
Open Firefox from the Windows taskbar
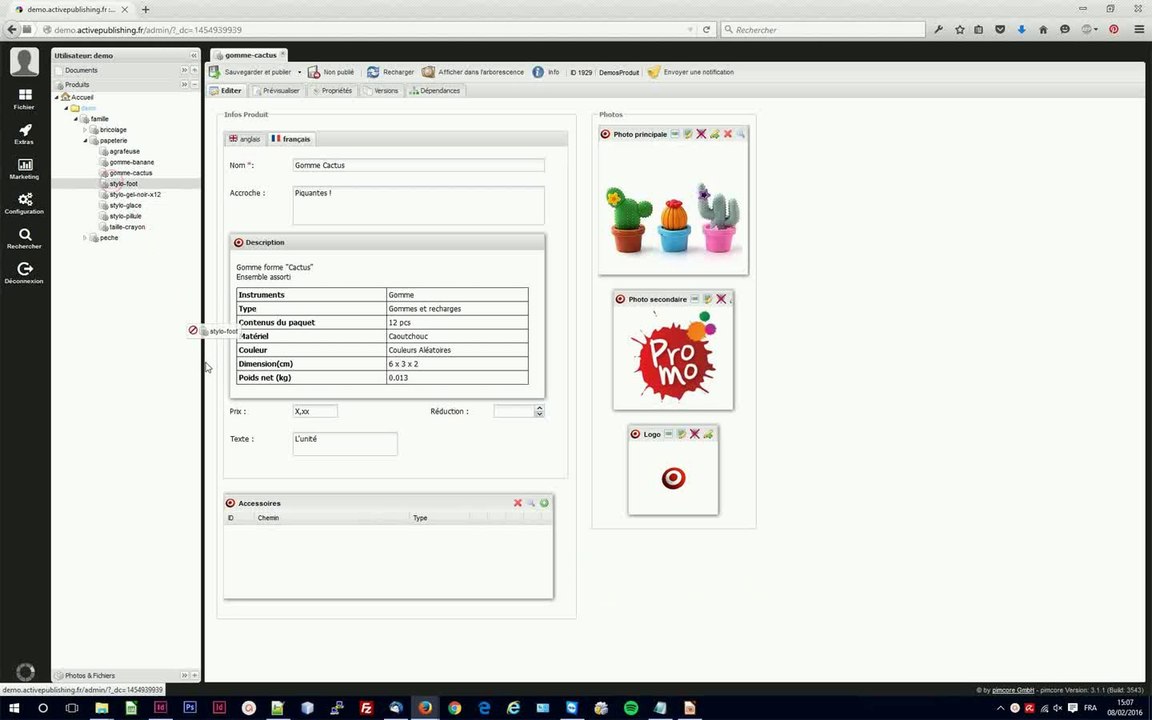click(x=425, y=708)
